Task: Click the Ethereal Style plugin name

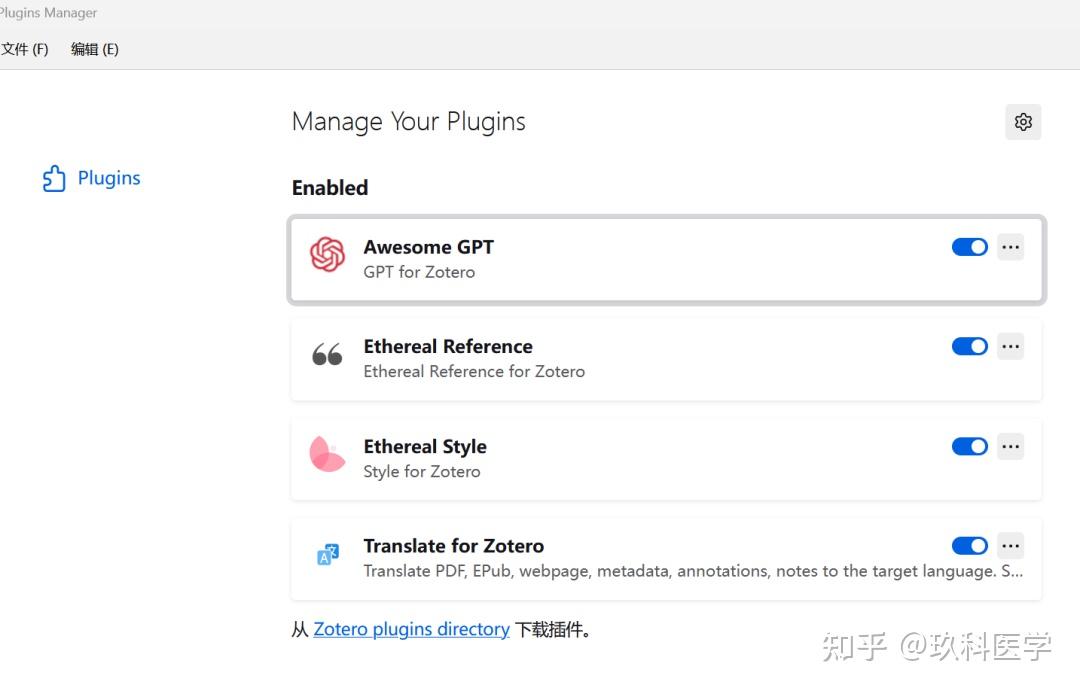Action: (x=425, y=446)
